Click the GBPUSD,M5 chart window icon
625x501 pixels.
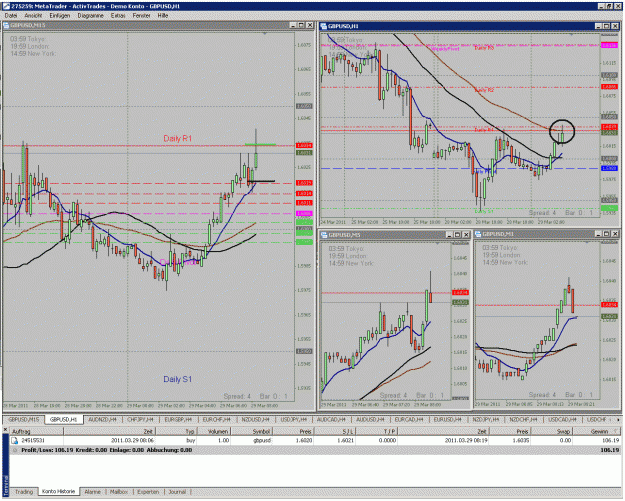[x=324, y=235]
